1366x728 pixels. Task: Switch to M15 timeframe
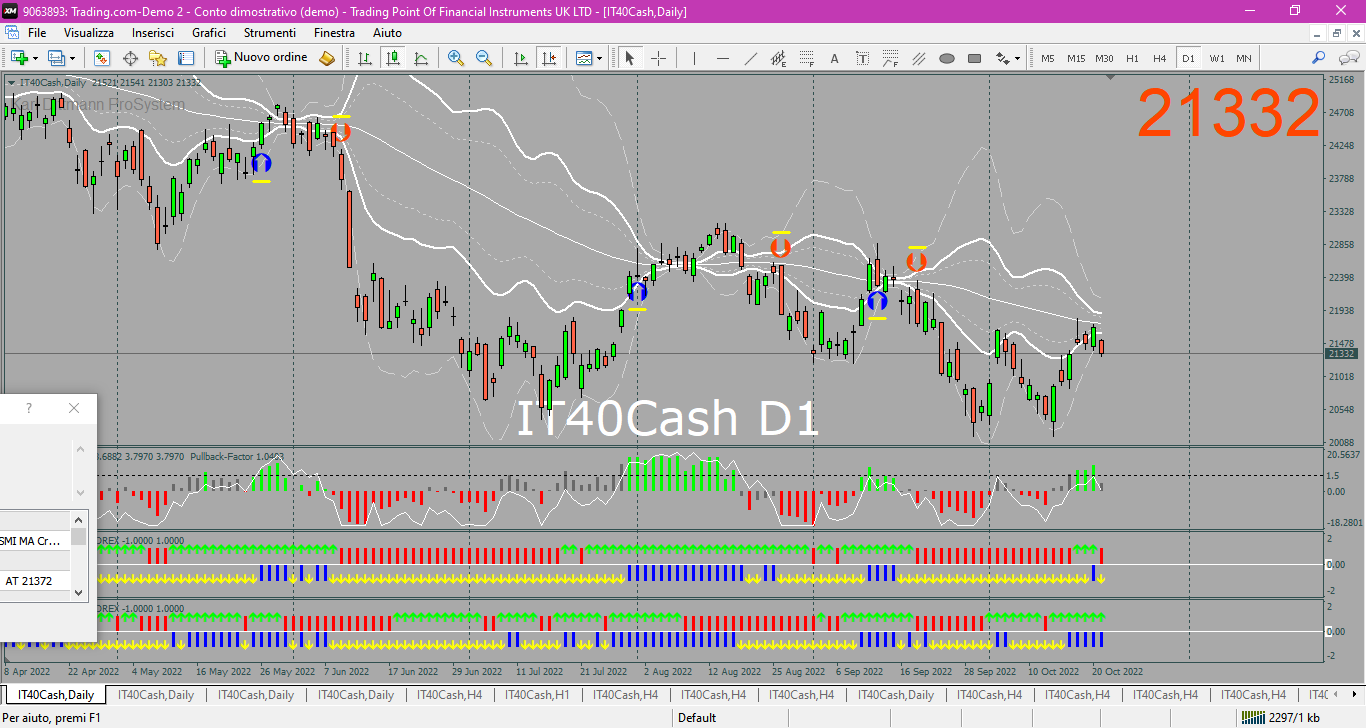(x=1076, y=58)
